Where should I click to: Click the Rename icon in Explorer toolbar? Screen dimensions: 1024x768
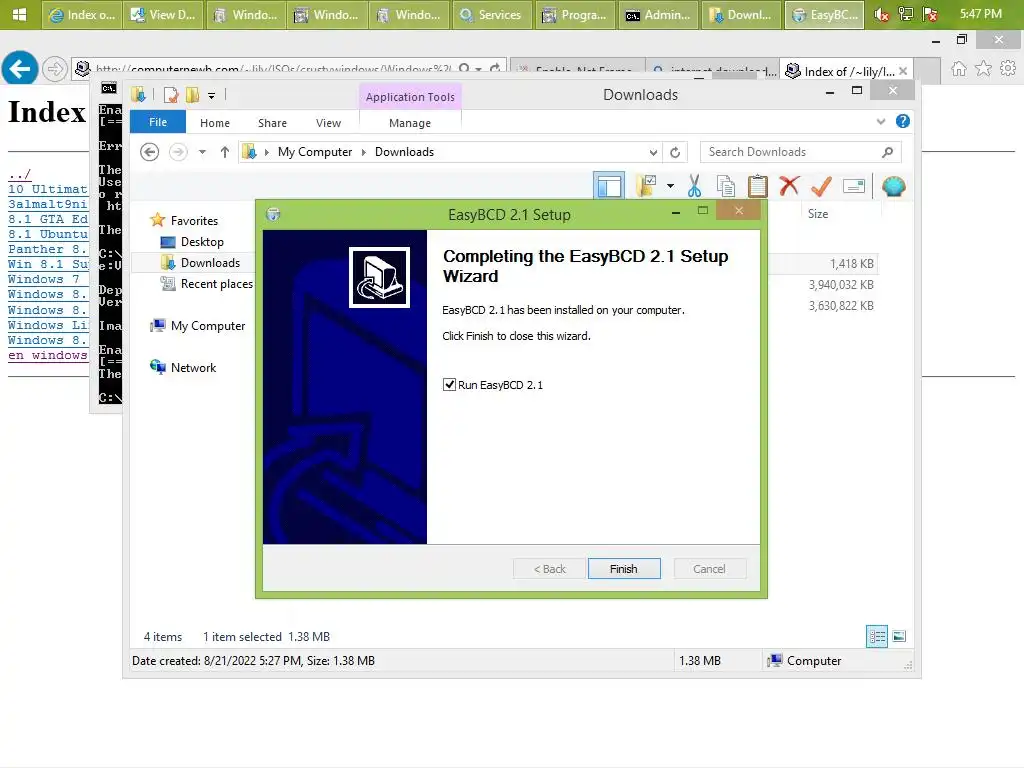click(854, 186)
